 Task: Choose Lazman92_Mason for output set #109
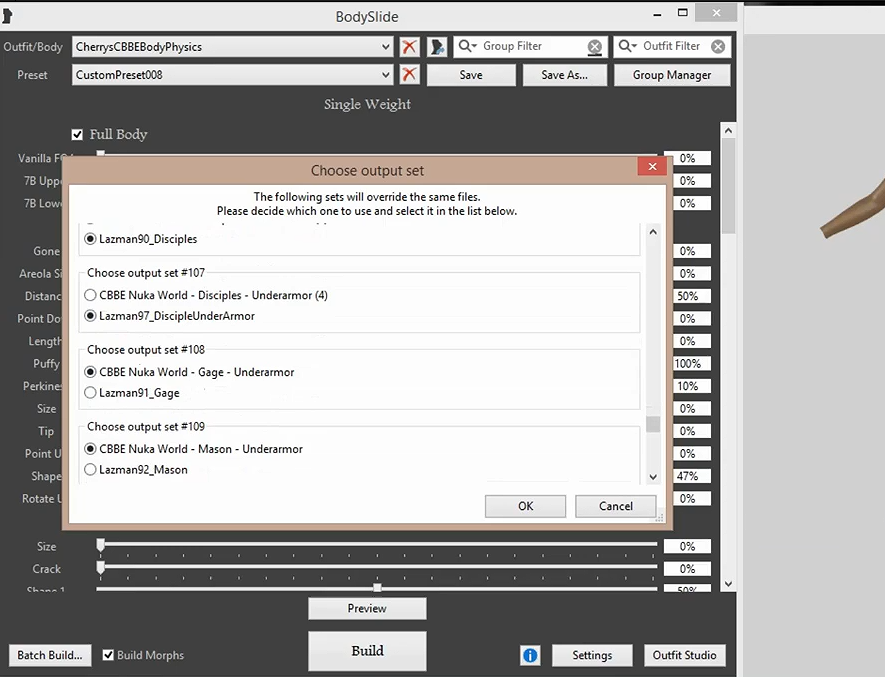pyautogui.click(x=91, y=470)
